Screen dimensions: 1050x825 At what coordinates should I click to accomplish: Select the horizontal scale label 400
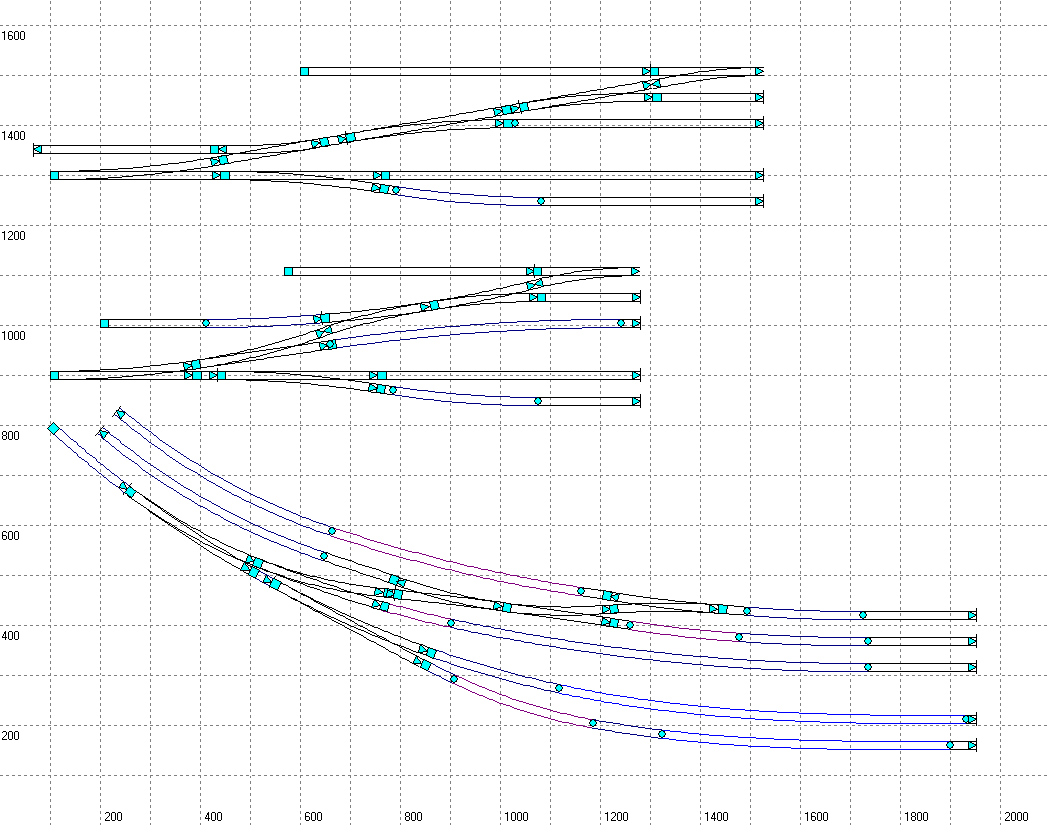tap(213, 816)
